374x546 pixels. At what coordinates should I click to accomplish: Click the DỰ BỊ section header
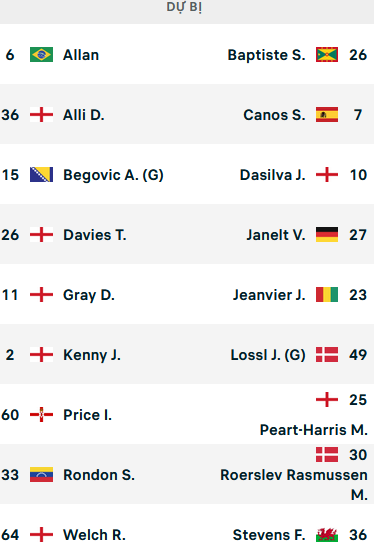(184, 7)
